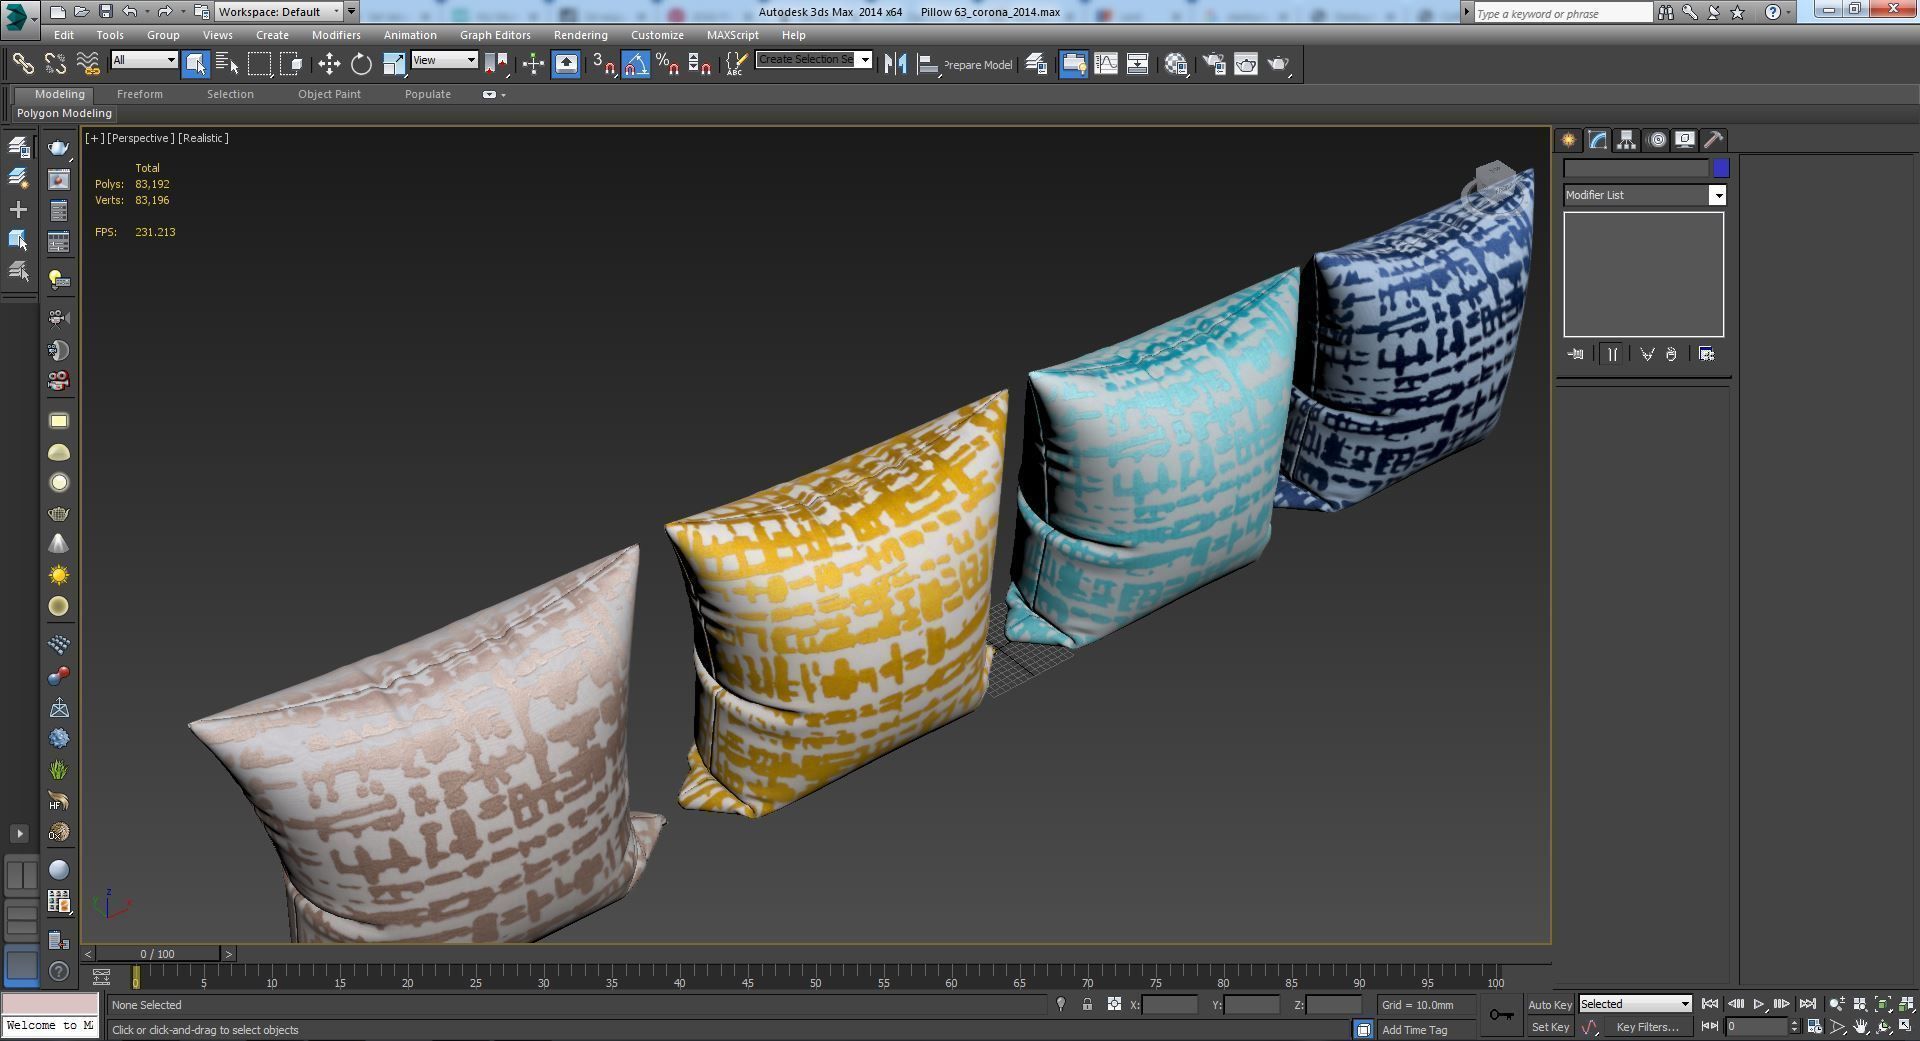Viewport: 1920px width, 1041px height.
Task: Click the Align tool icon
Action: (928, 64)
